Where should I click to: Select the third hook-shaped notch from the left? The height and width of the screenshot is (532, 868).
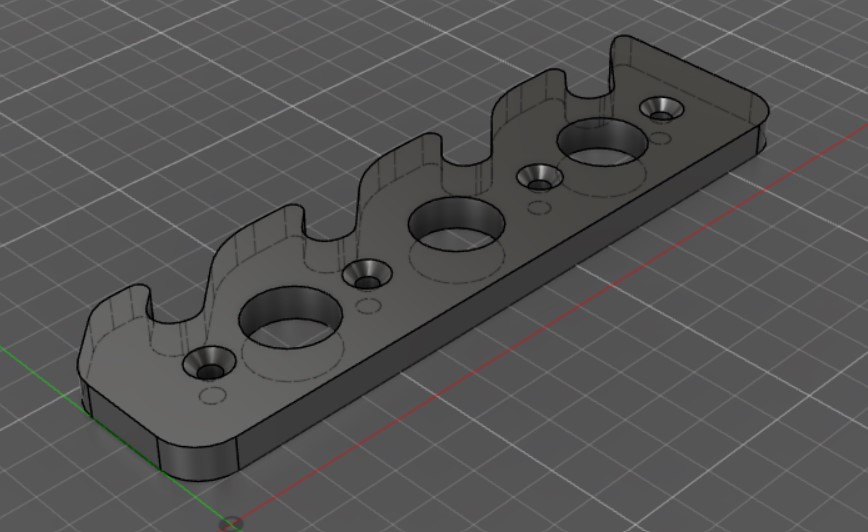(467, 148)
